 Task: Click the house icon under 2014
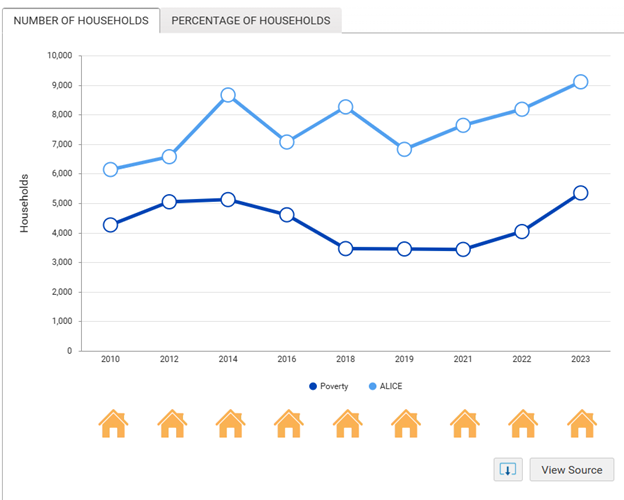(x=230, y=424)
